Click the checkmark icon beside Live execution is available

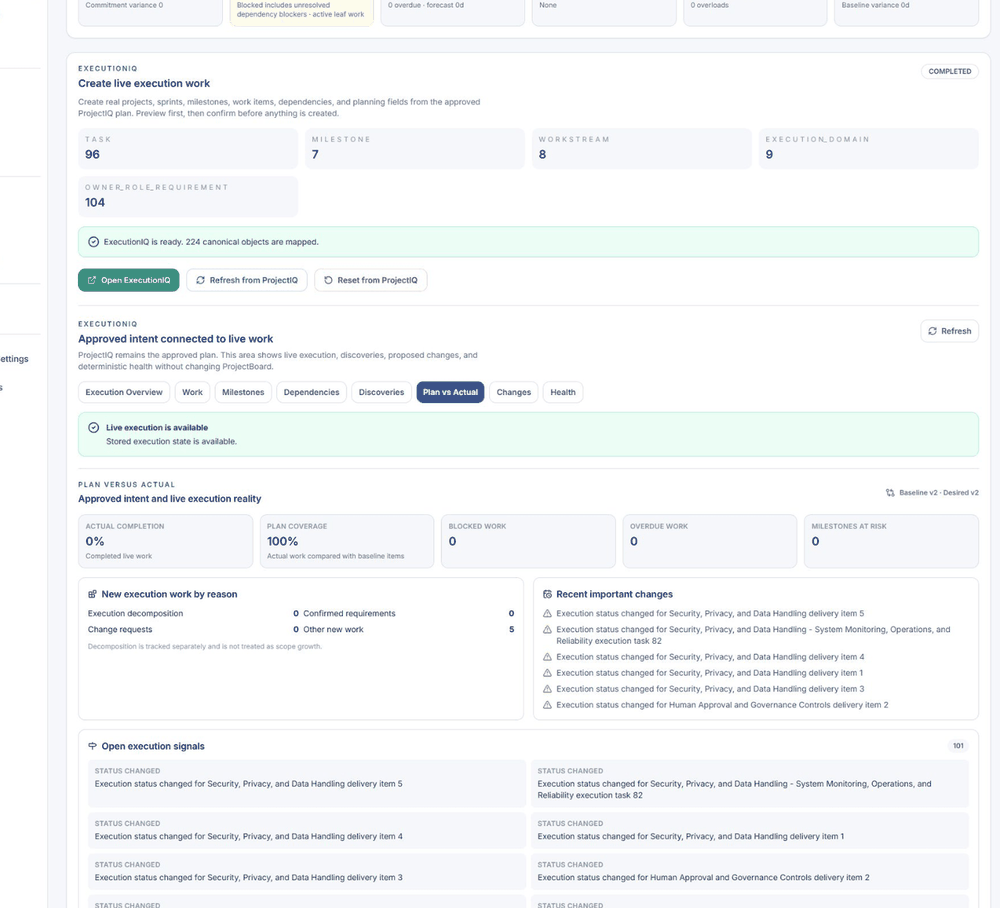(x=94, y=427)
